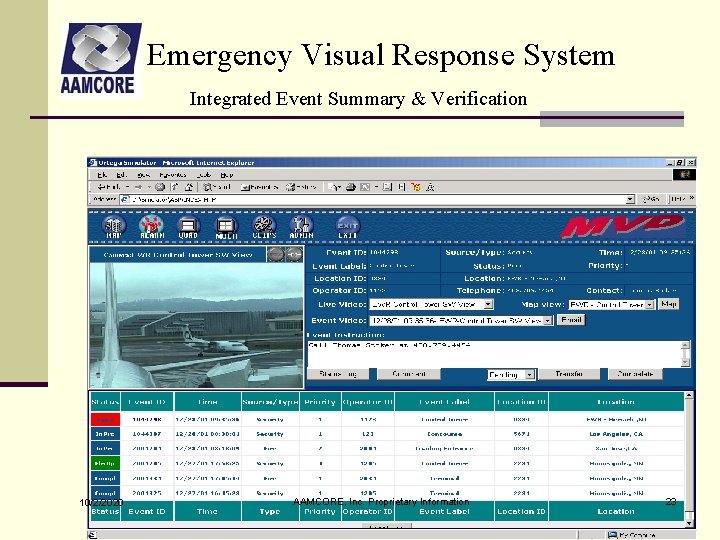Click the browser Print icon
The height and width of the screenshot is (540, 720).
tap(351, 187)
